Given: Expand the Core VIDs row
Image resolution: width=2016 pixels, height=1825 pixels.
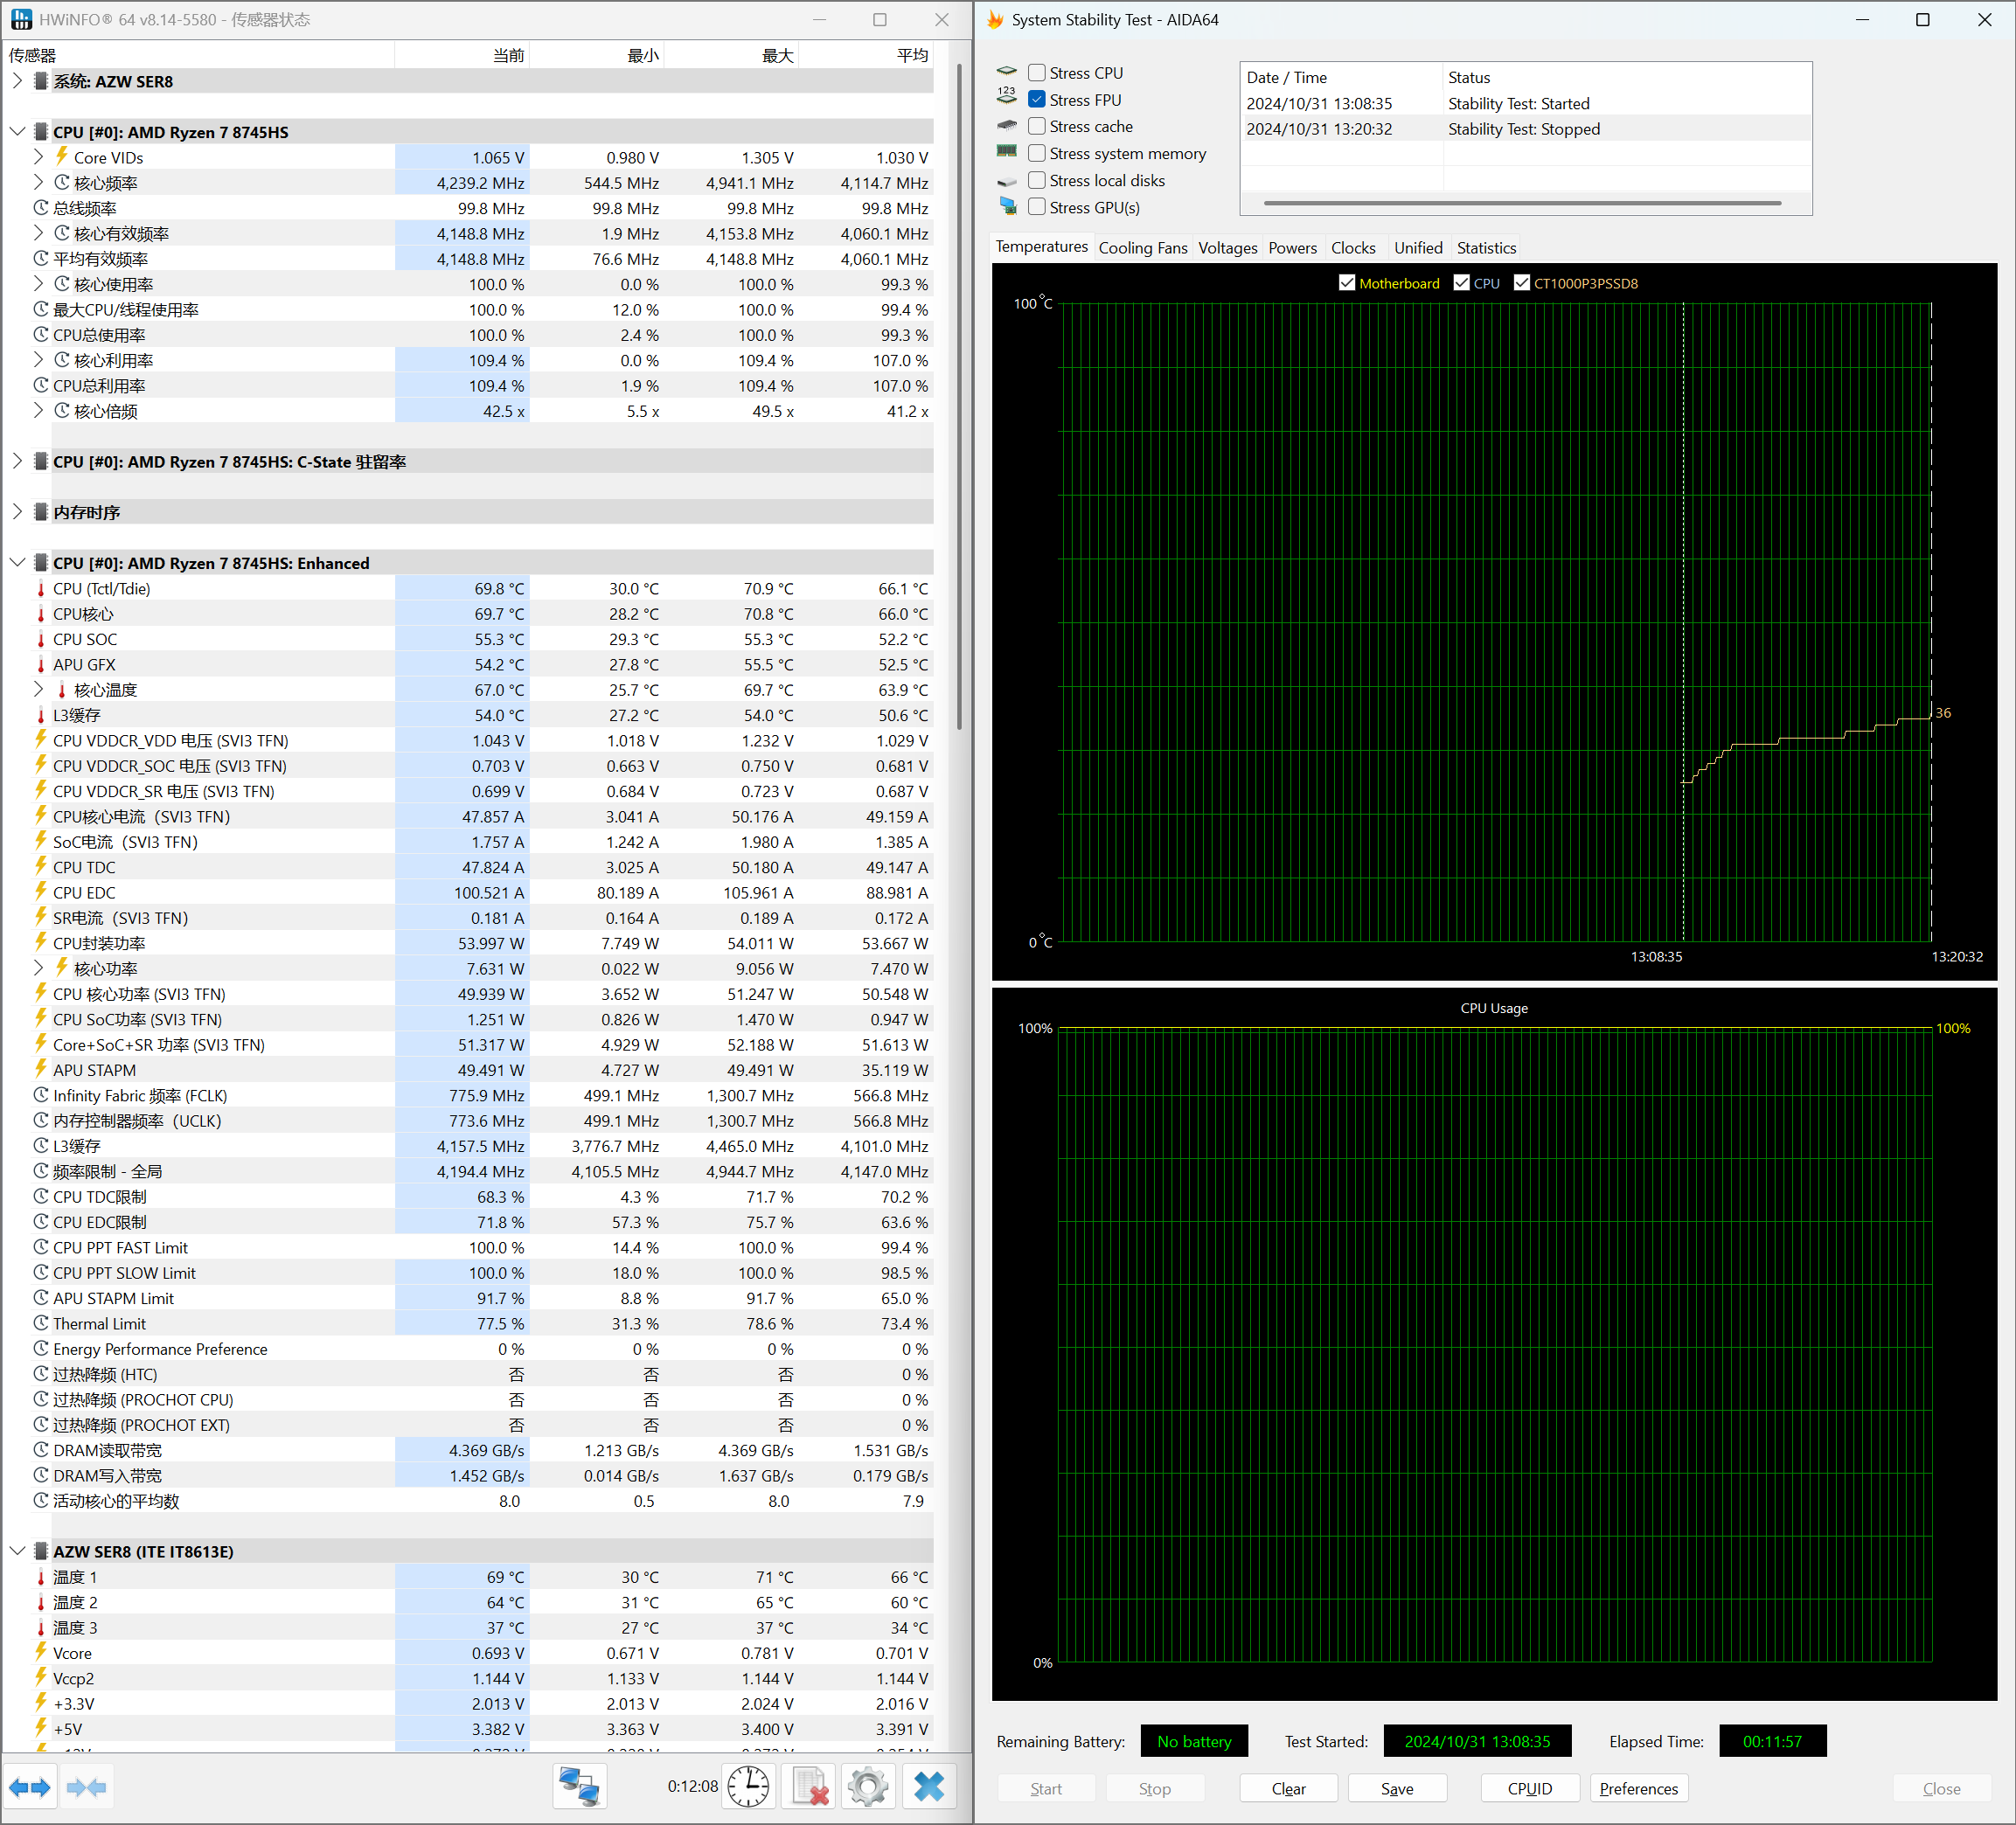Looking at the screenshot, I should [38, 157].
